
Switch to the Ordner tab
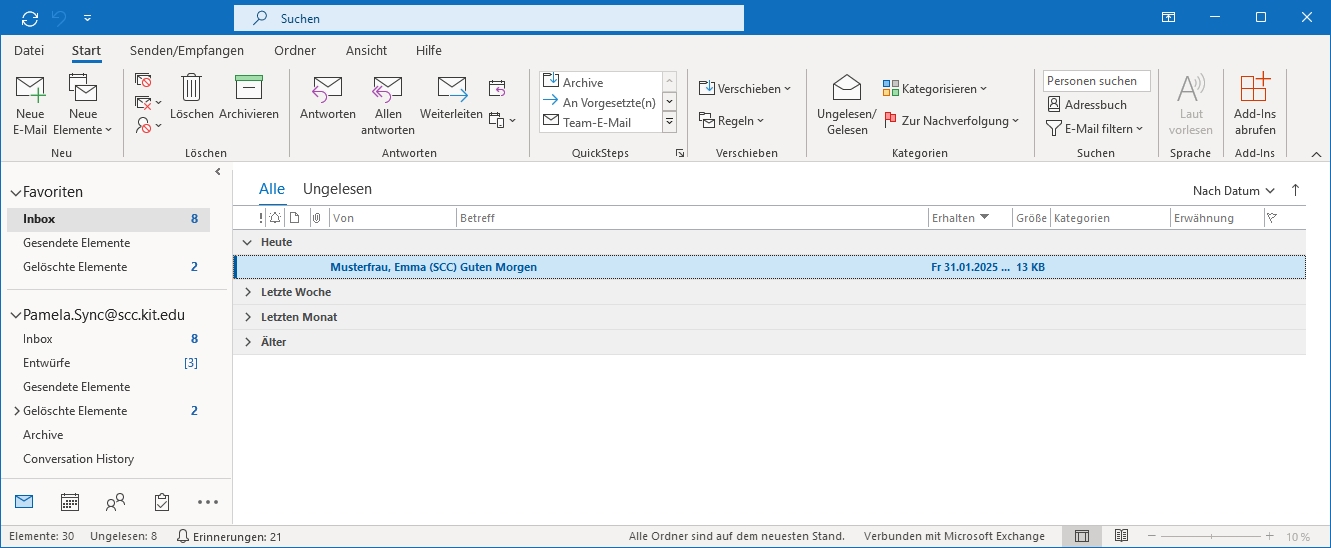pos(295,50)
